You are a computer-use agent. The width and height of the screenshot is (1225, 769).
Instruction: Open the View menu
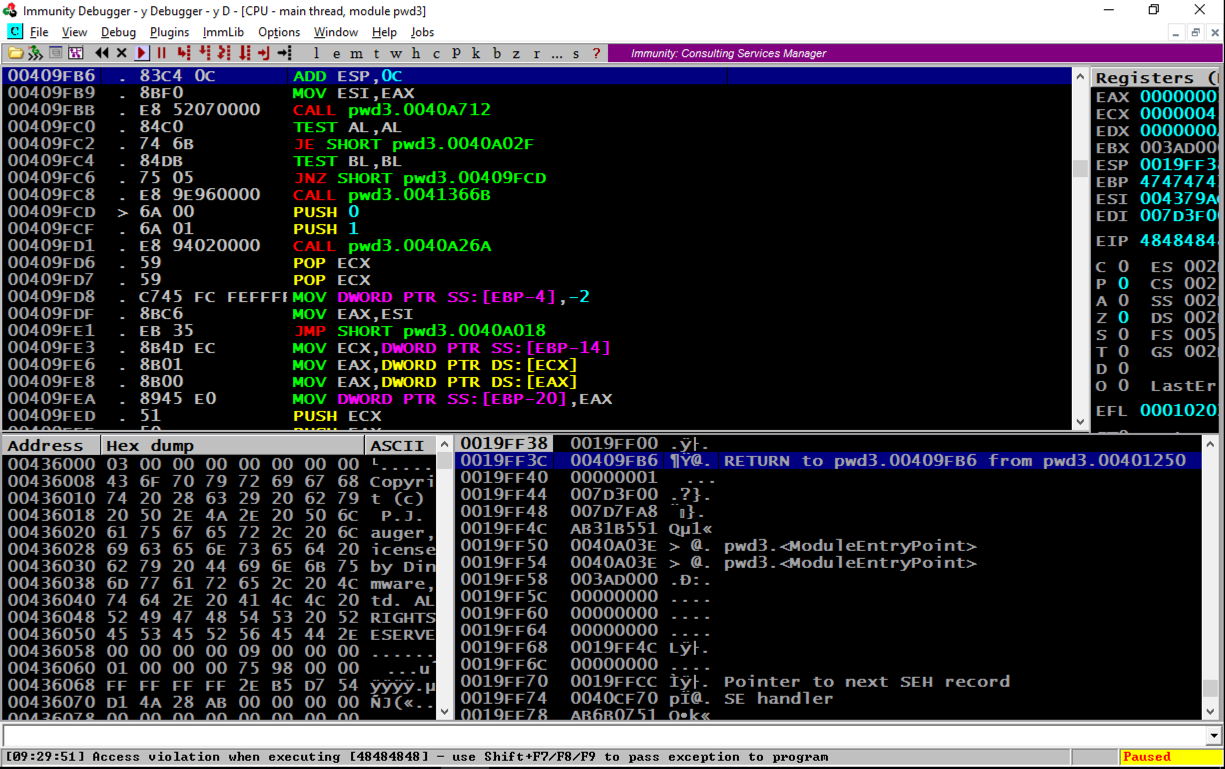74,32
